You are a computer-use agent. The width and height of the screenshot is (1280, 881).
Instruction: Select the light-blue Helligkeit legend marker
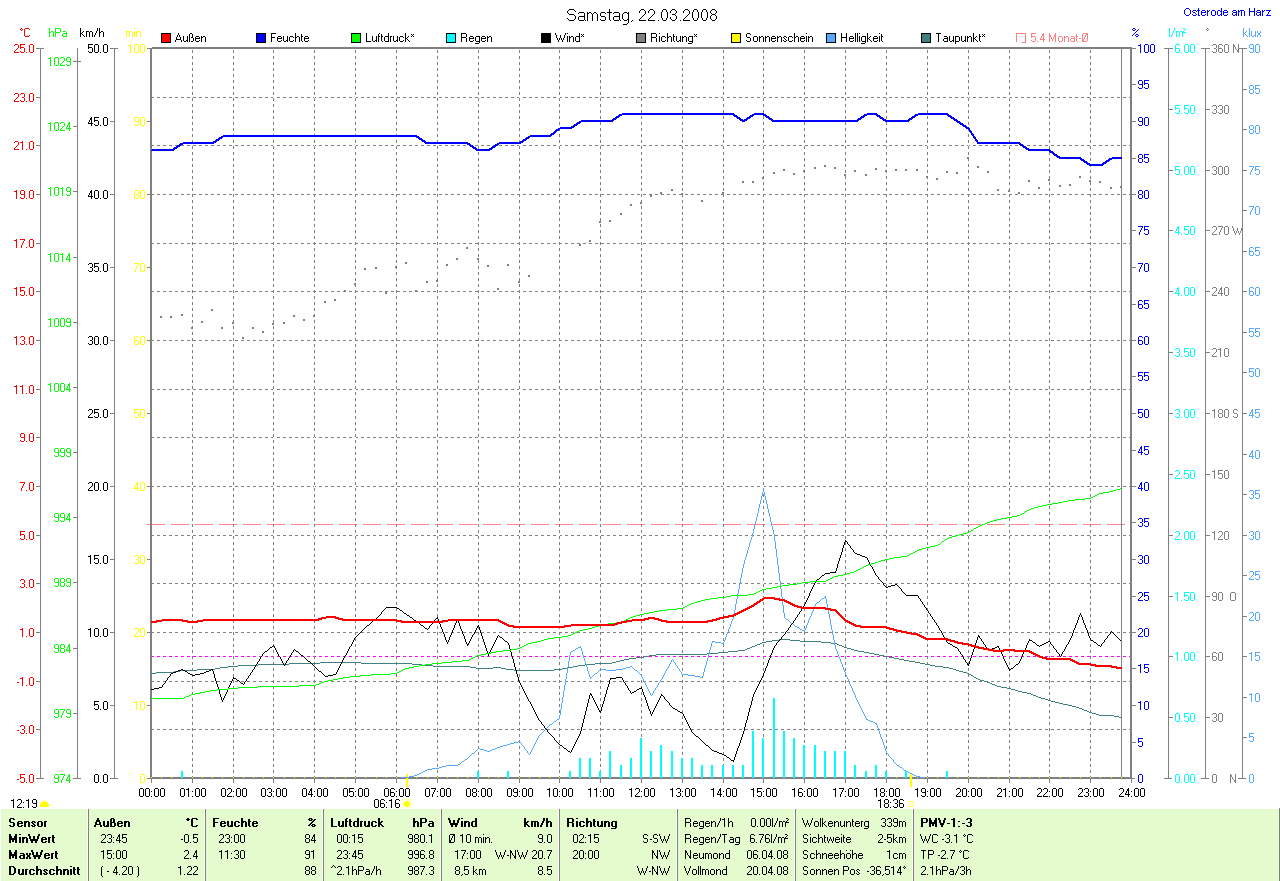point(831,38)
